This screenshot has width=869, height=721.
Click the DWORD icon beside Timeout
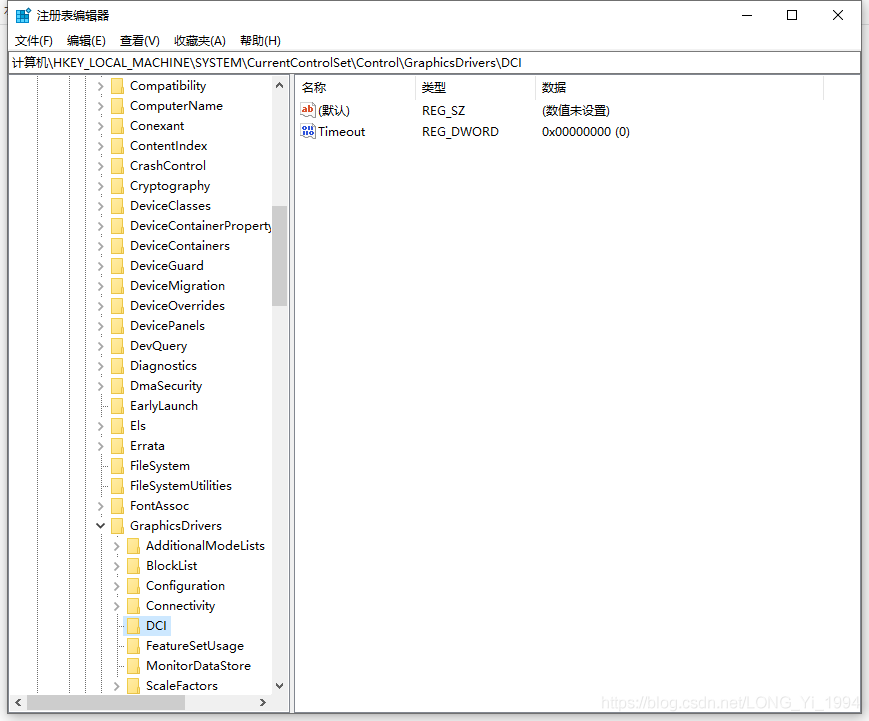(x=308, y=131)
